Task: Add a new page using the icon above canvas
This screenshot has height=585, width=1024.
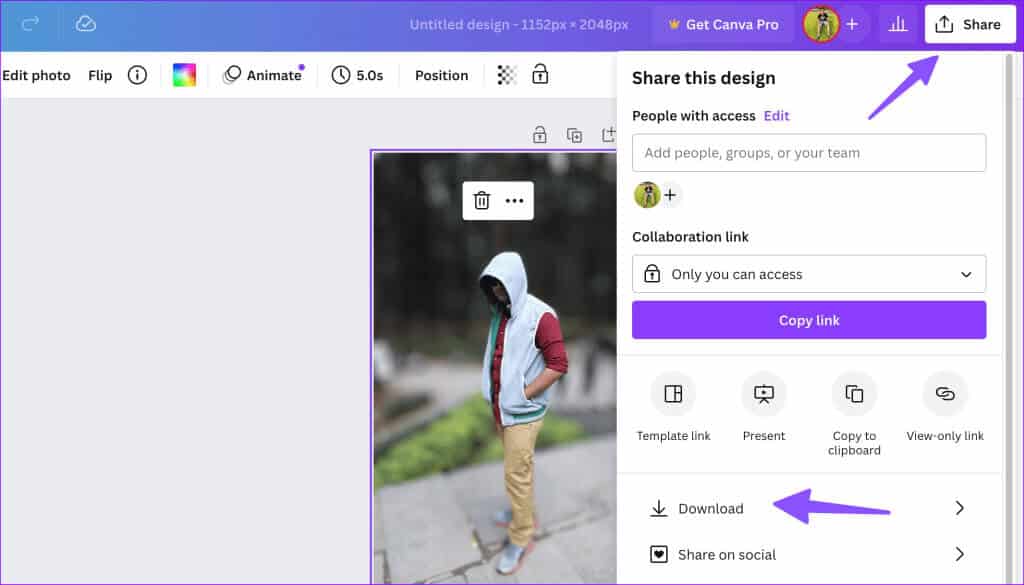Action: 609,135
